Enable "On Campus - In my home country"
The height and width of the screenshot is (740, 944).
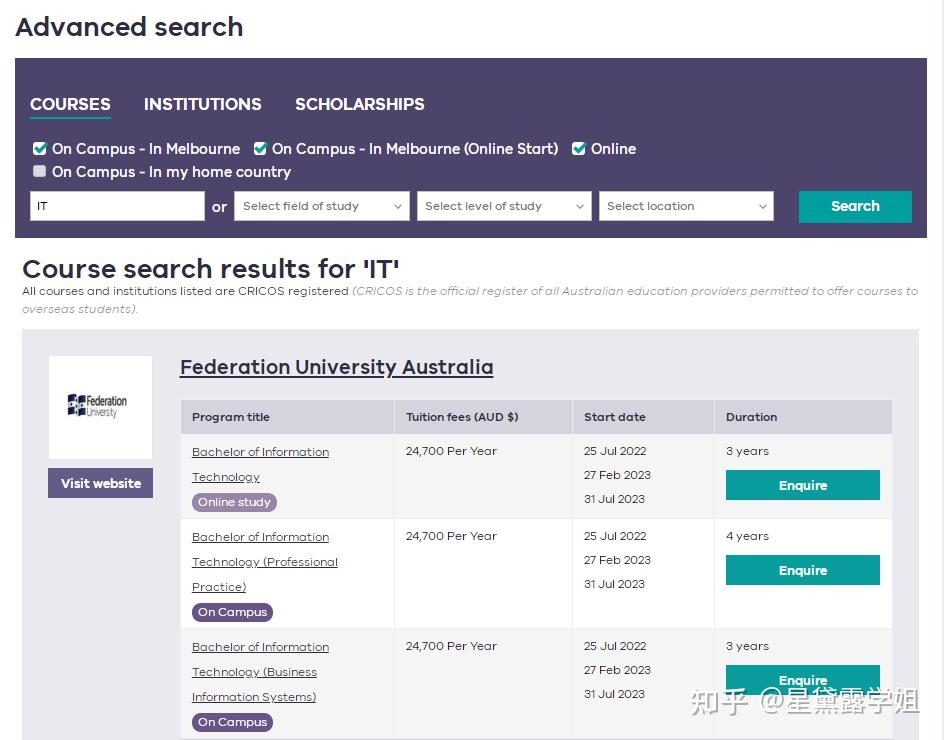point(39,171)
